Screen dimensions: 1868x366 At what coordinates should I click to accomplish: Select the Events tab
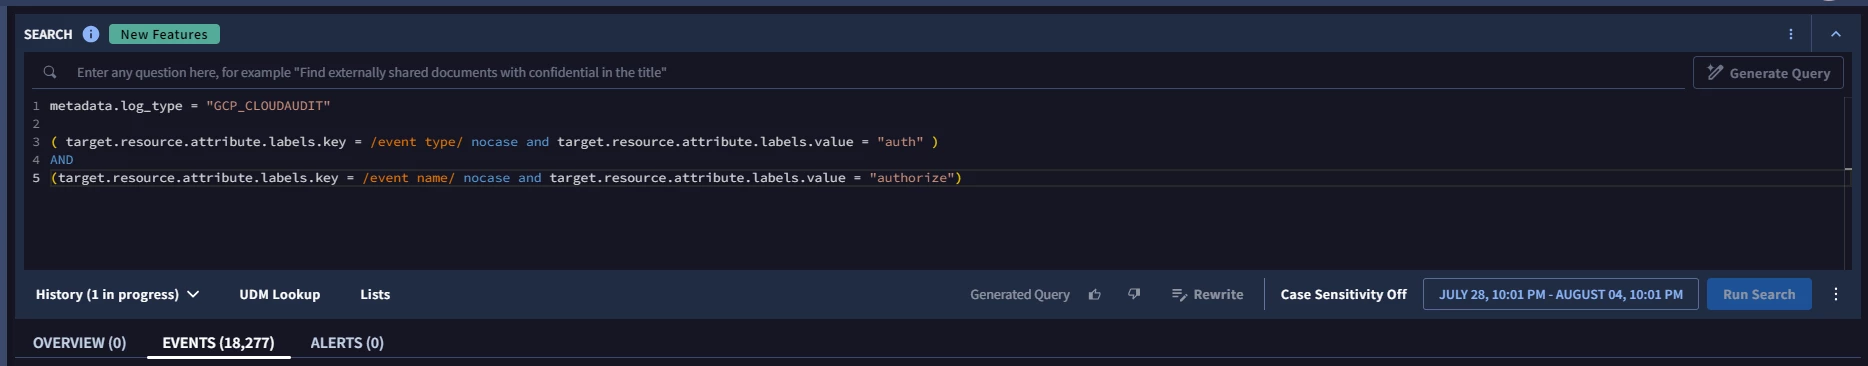click(218, 343)
